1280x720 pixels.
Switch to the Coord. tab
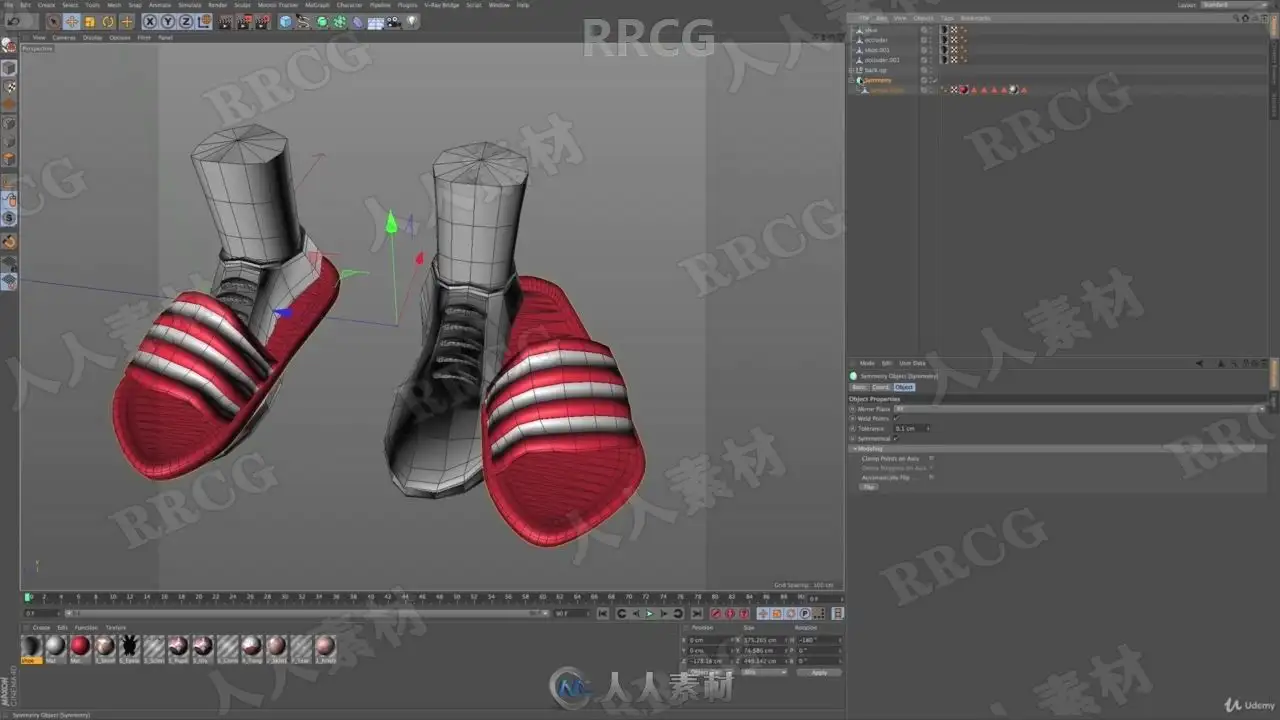pyautogui.click(x=881, y=387)
